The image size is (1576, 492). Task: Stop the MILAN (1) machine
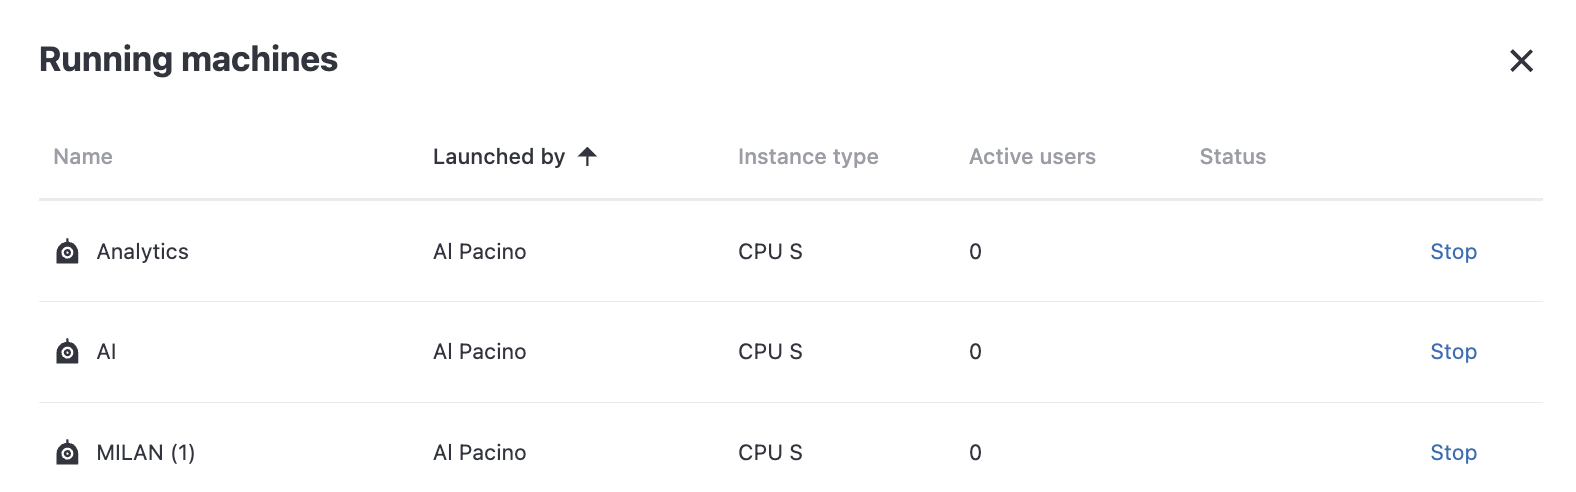click(x=1453, y=453)
